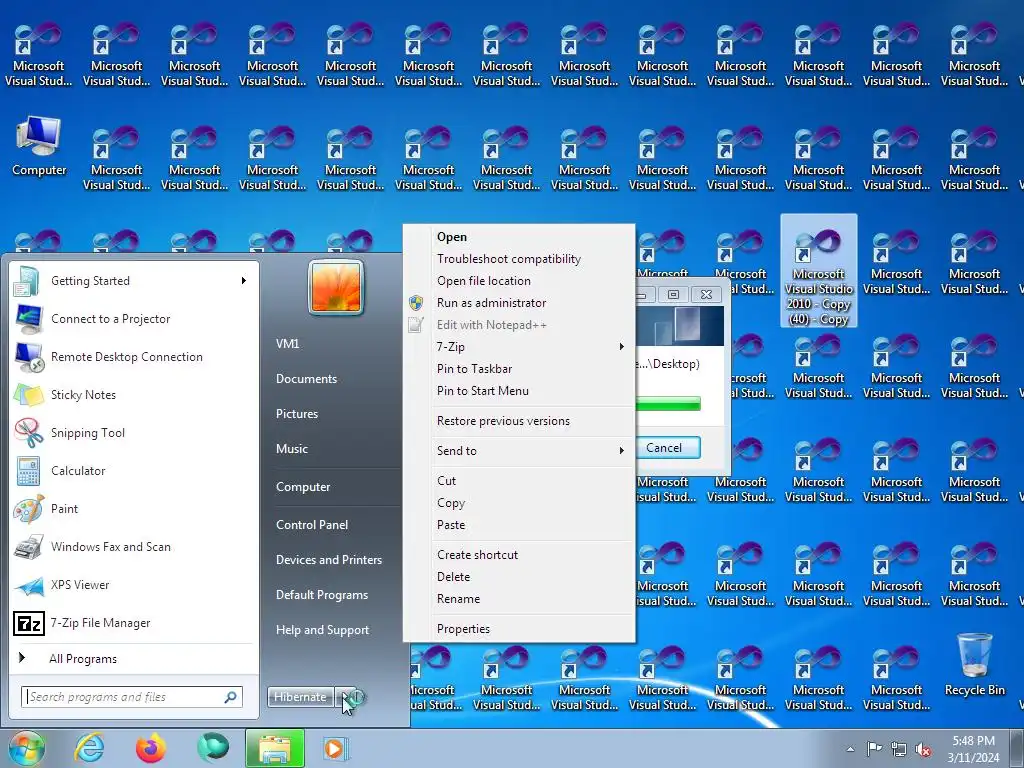Open Internet Explorer from the taskbar
The image size is (1024, 768).
[x=89, y=748]
